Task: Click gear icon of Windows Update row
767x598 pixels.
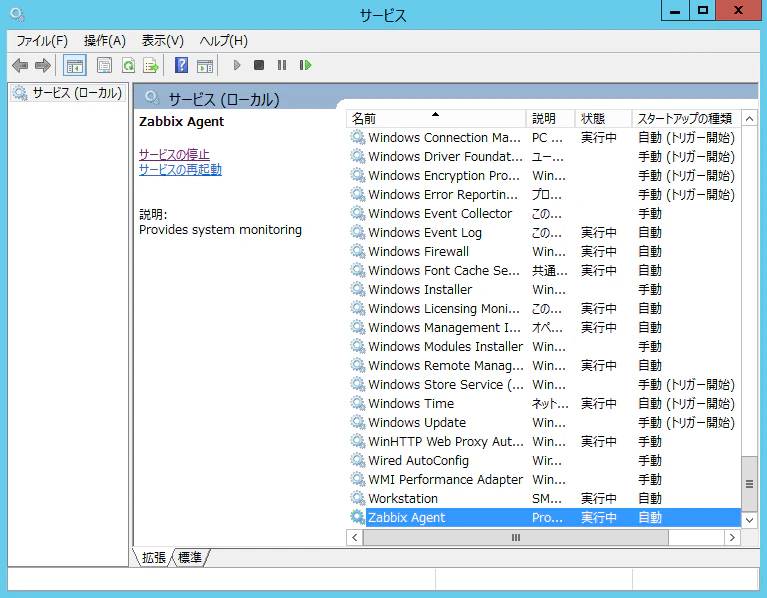Action: coord(358,422)
